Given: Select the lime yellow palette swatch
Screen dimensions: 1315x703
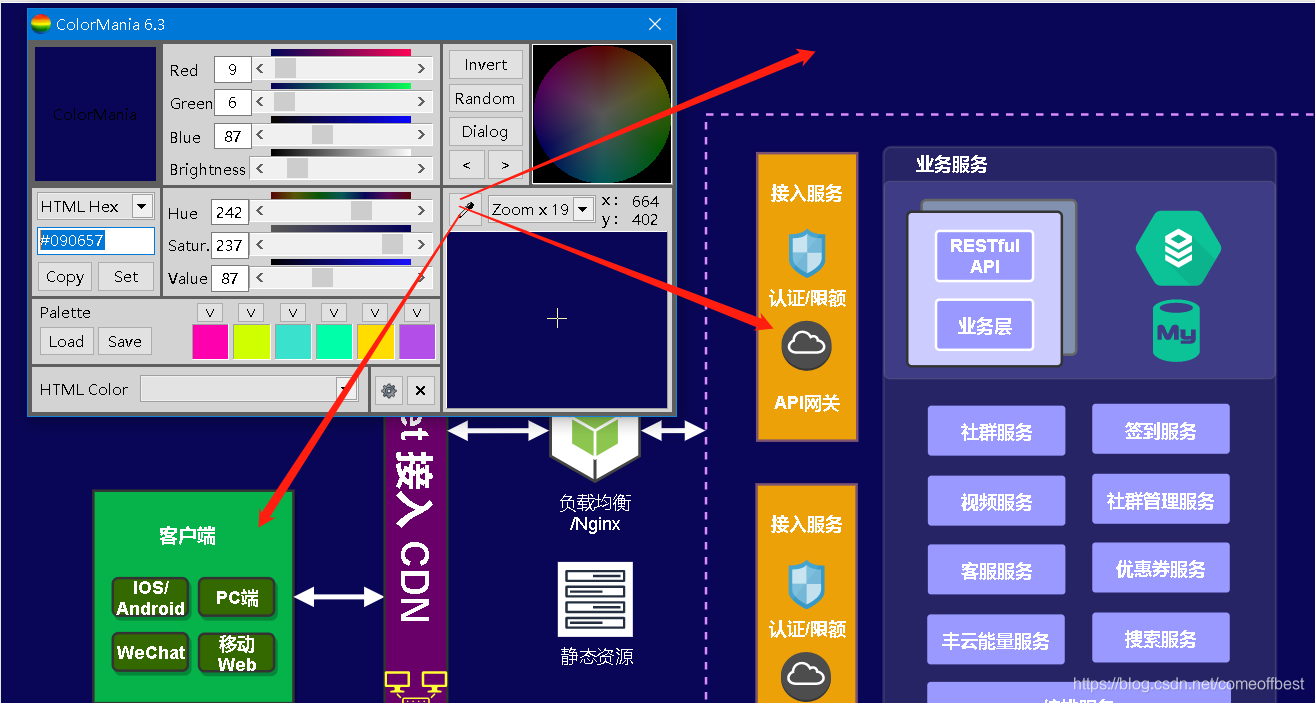Looking at the screenshot, I should pyautogui.click(x=252, y=342).
